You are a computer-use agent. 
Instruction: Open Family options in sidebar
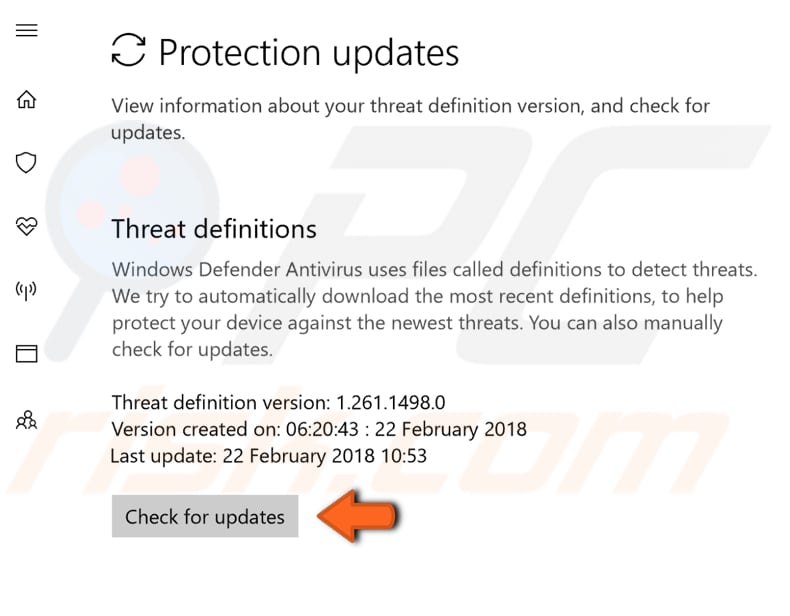click(x=27, y=420)
